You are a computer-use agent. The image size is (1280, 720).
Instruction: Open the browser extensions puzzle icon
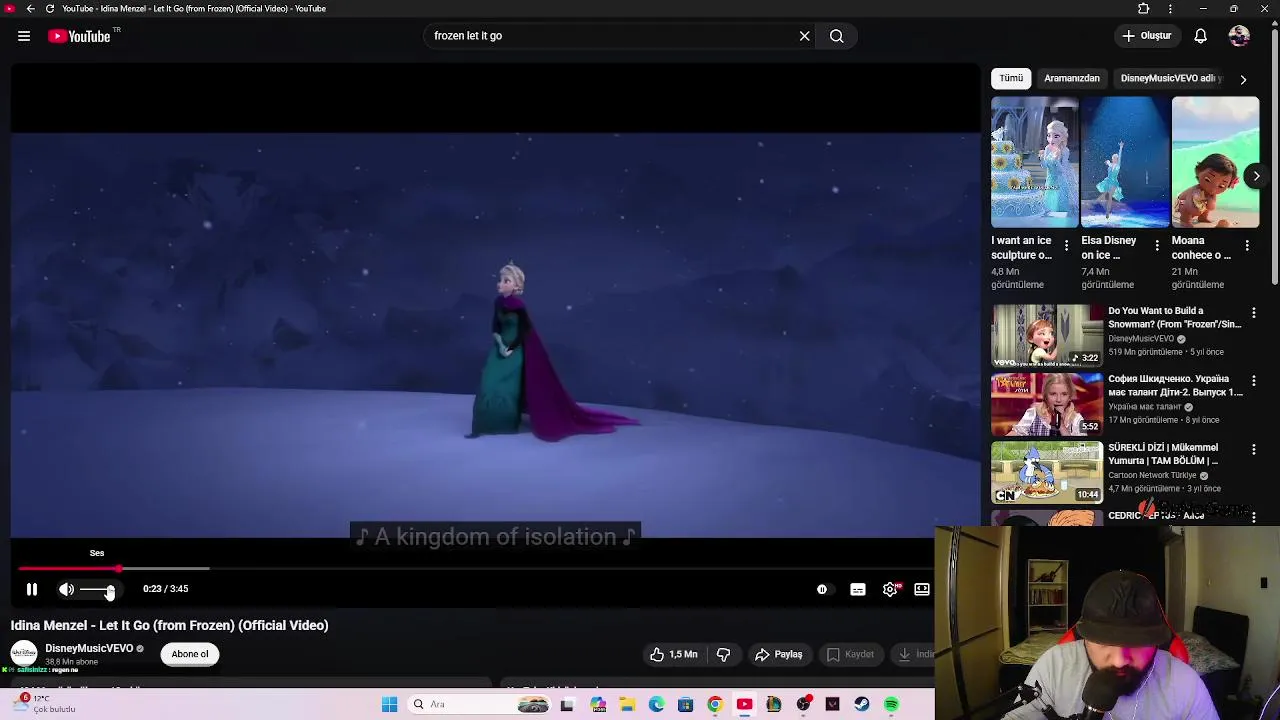[1144, 8]
